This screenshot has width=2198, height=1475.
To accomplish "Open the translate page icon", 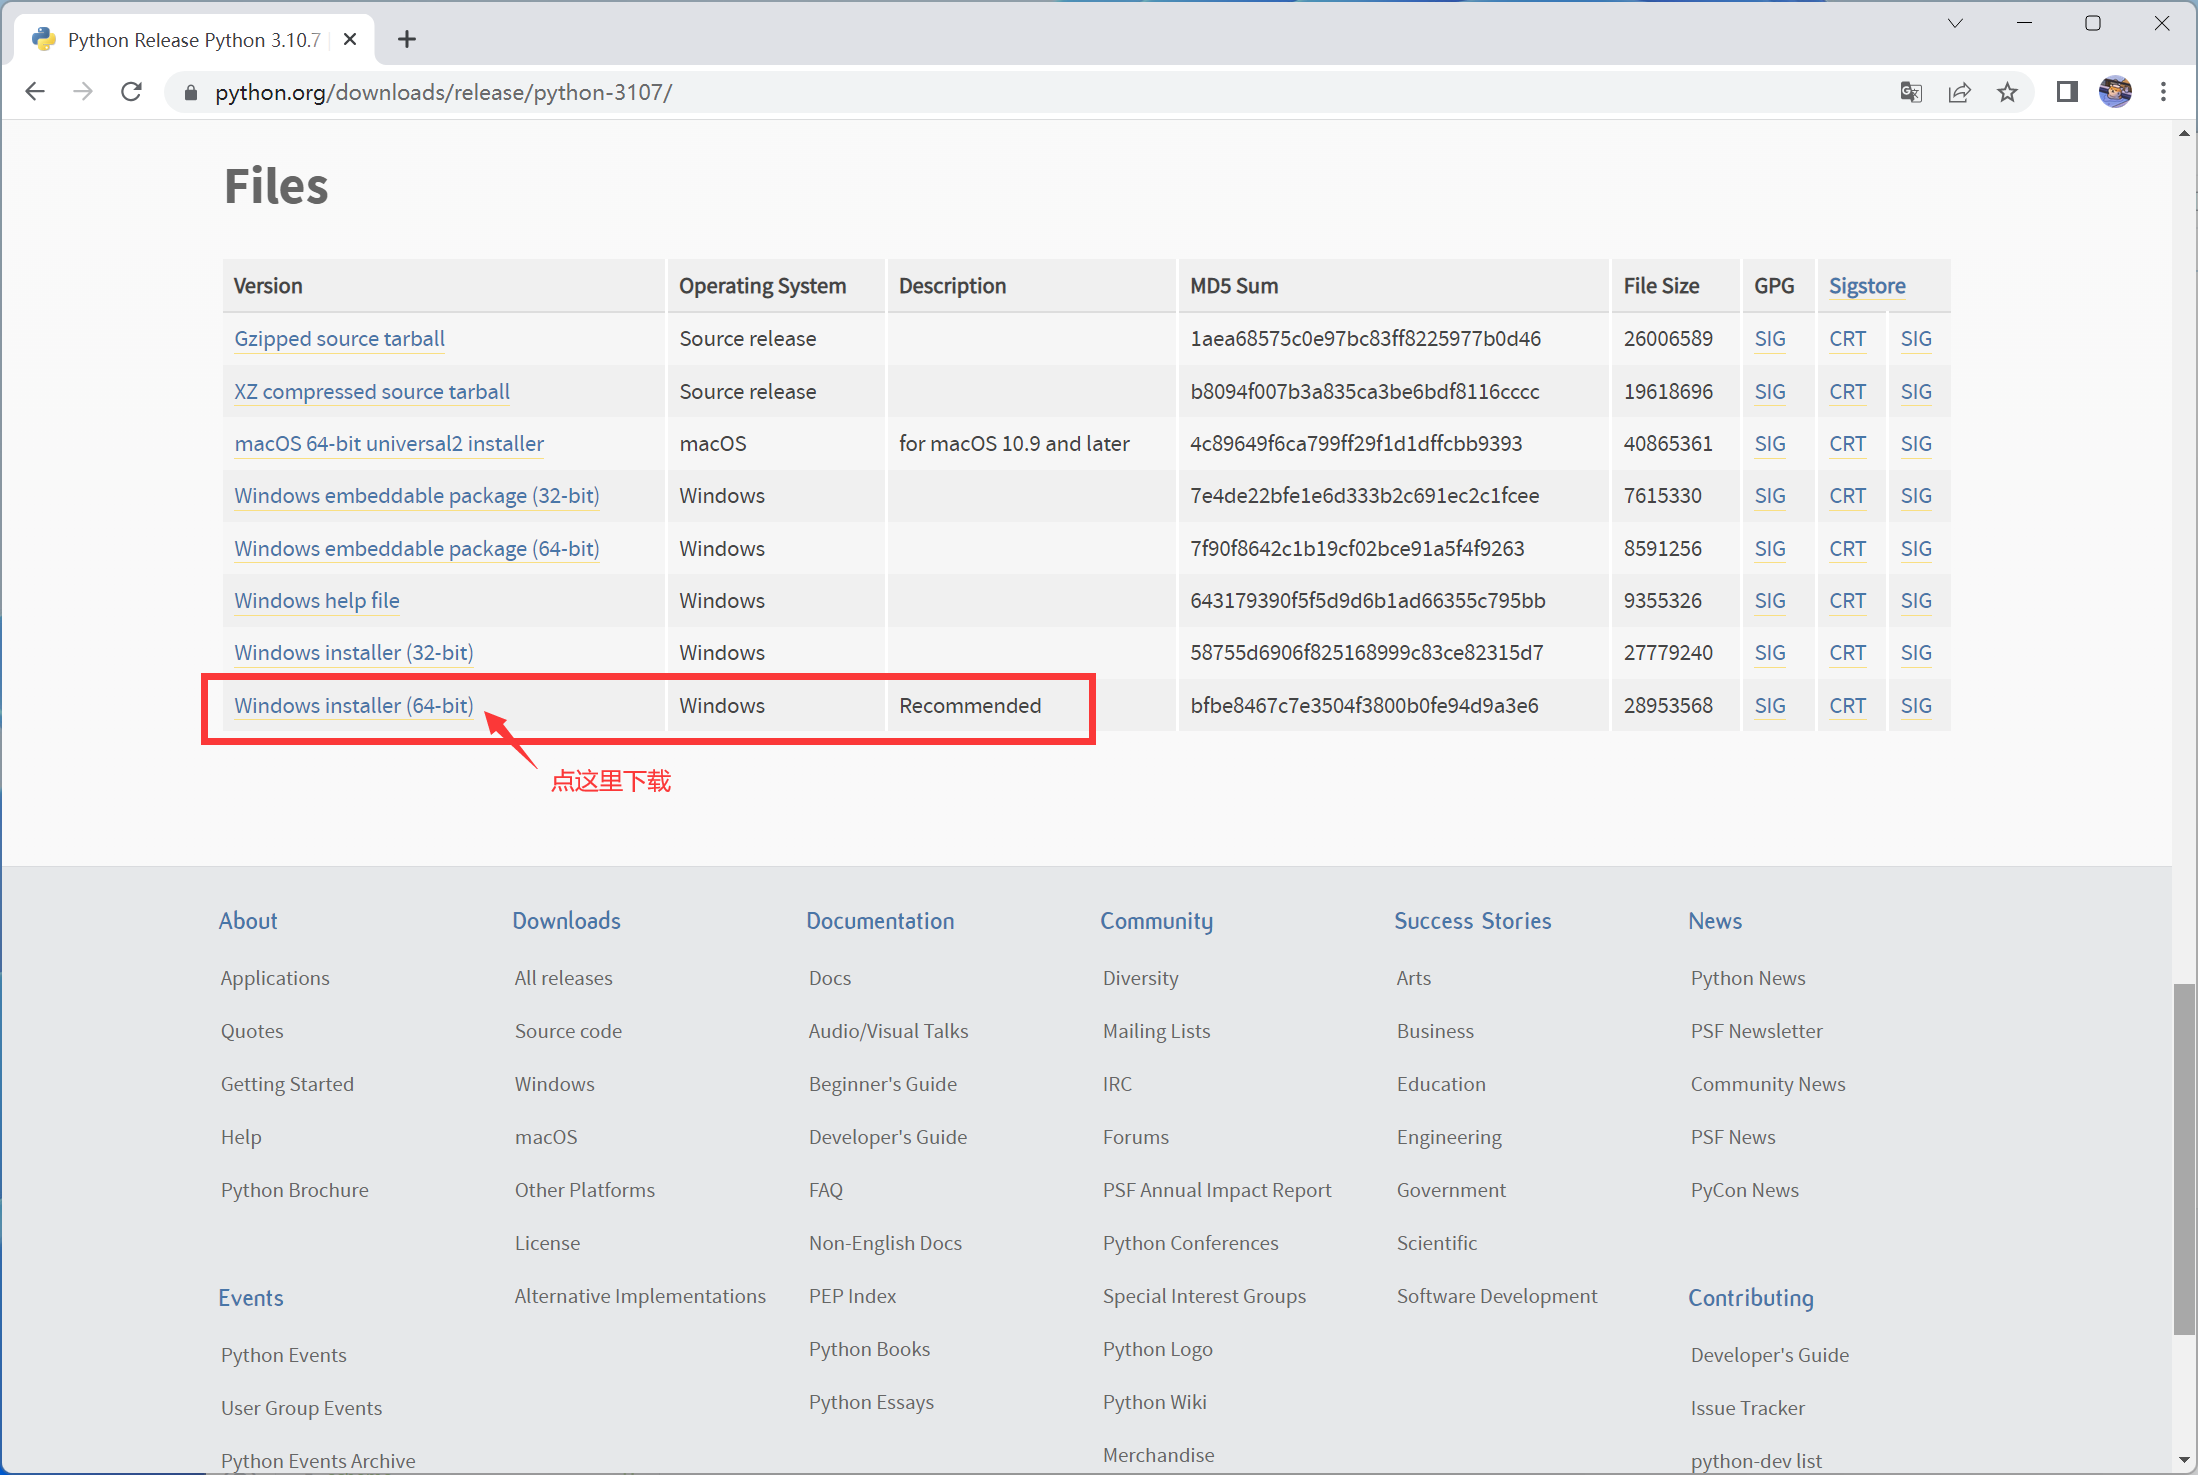I will click(x=1911, y=92).
